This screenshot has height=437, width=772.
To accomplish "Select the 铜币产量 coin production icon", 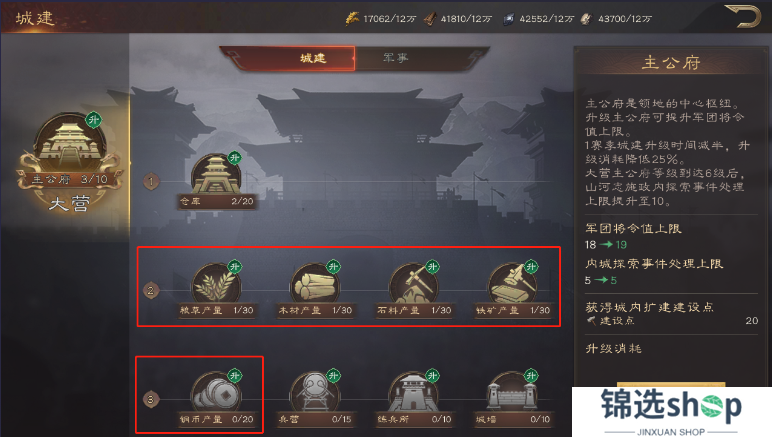I will click(x=216, y=392).
